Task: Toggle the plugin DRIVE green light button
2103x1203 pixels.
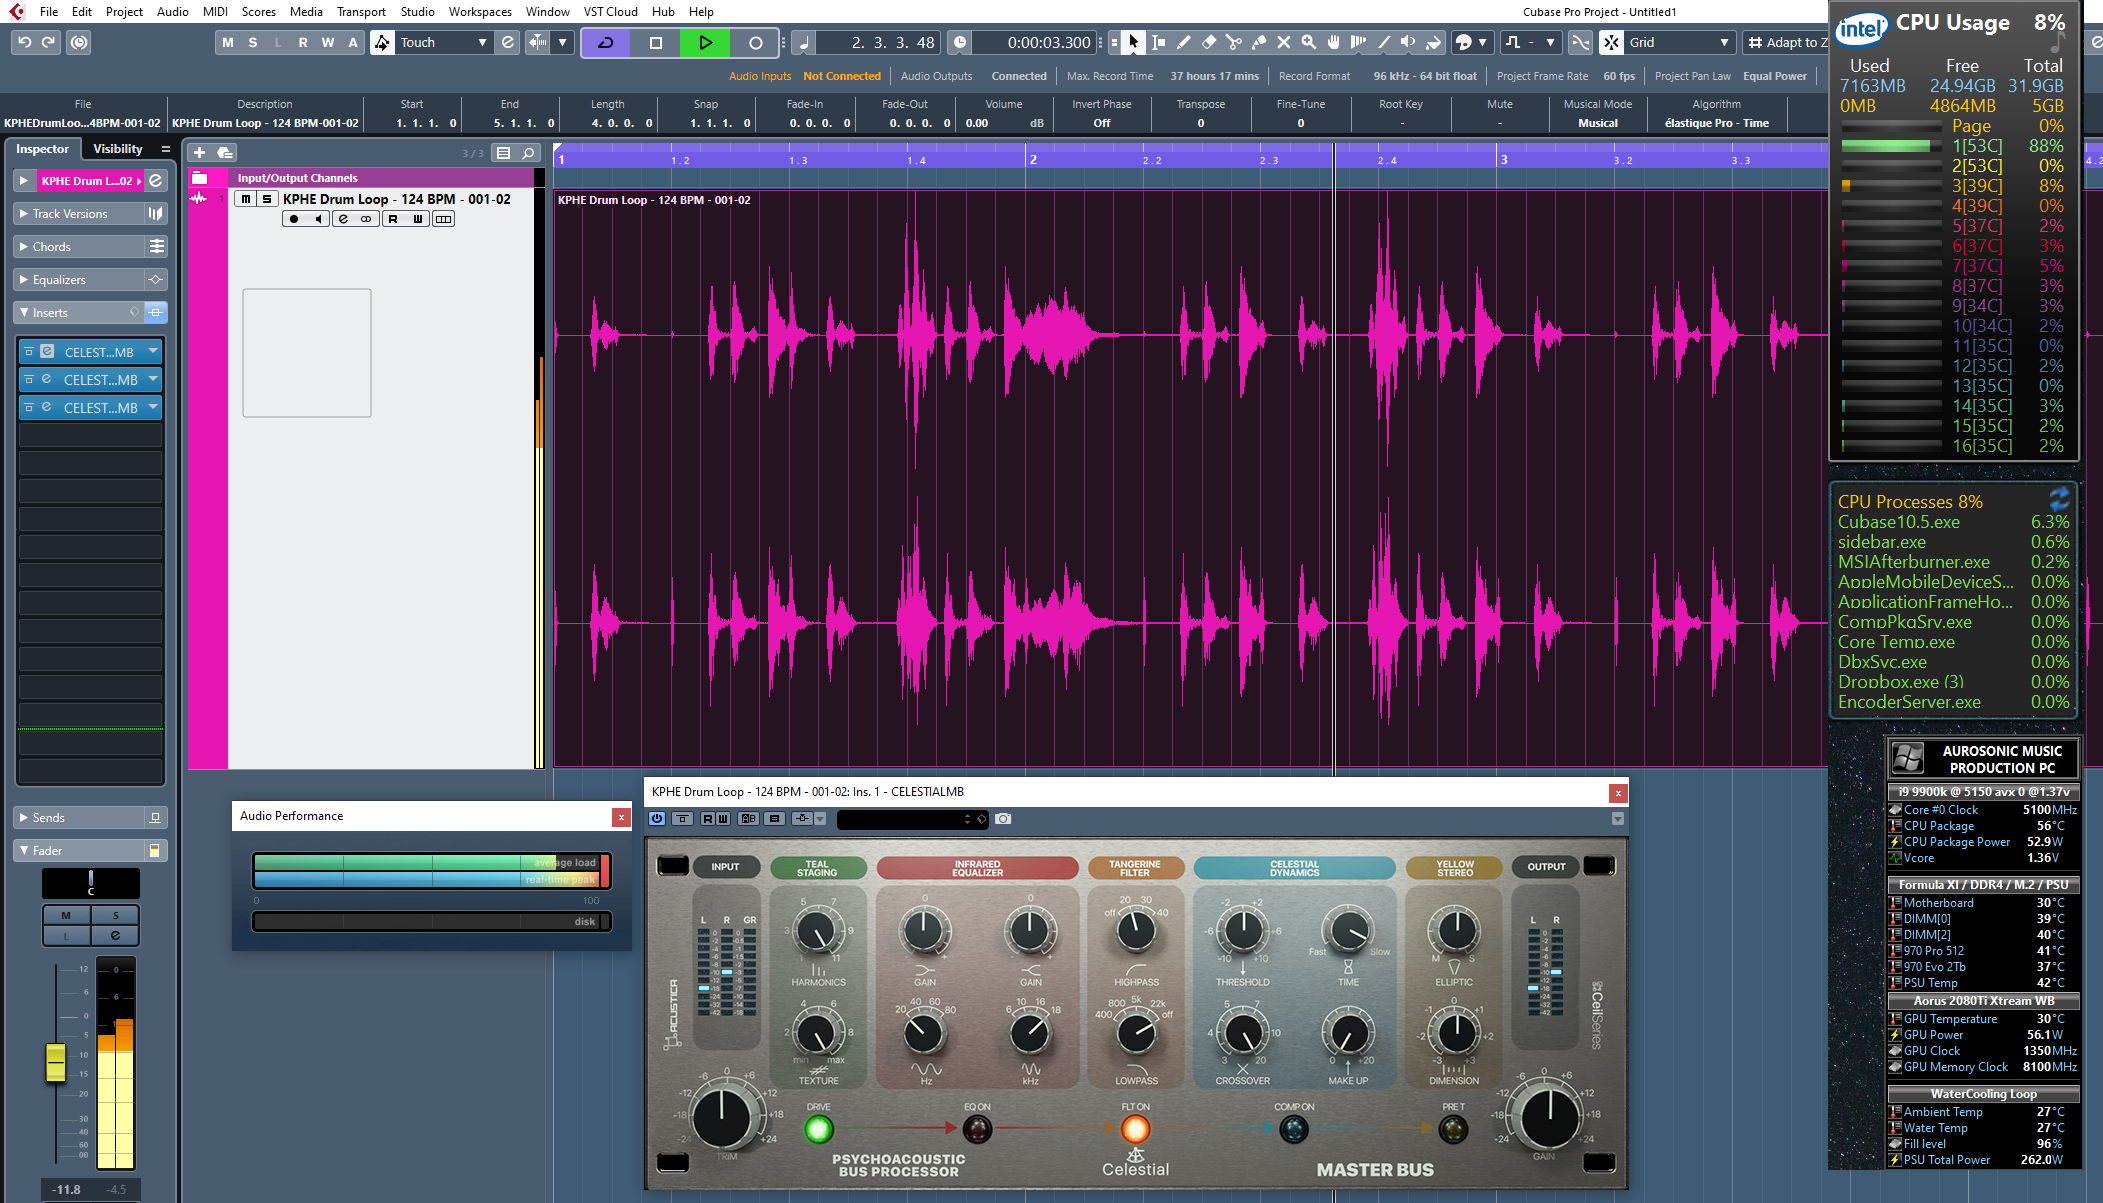Action: [x=818, y=1129]
